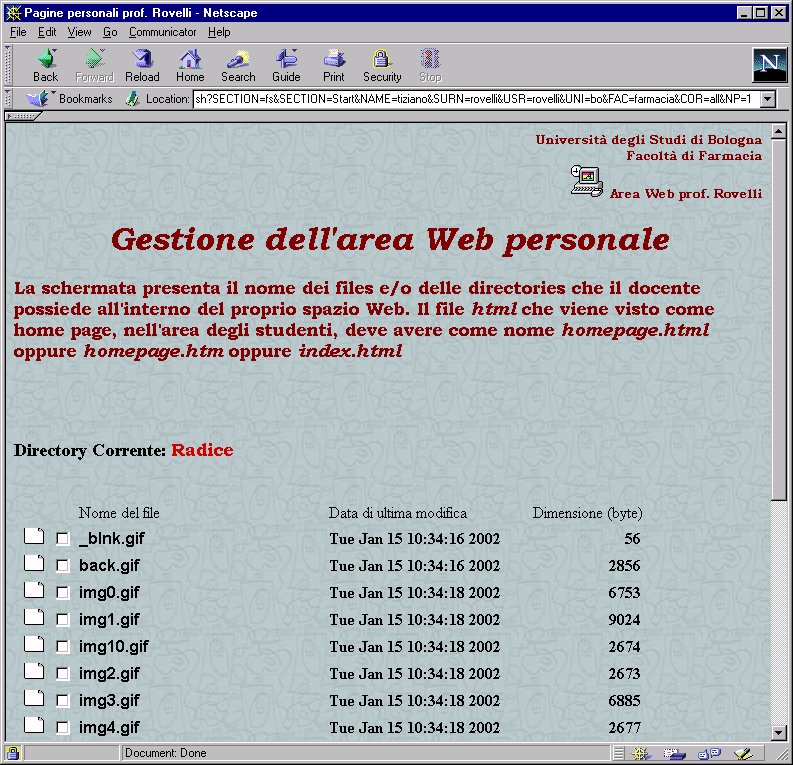Image resolution: width=793 pixels, height=765 pixels.
Task: Open the img3.gif file link
Action: tap(109, 701)
